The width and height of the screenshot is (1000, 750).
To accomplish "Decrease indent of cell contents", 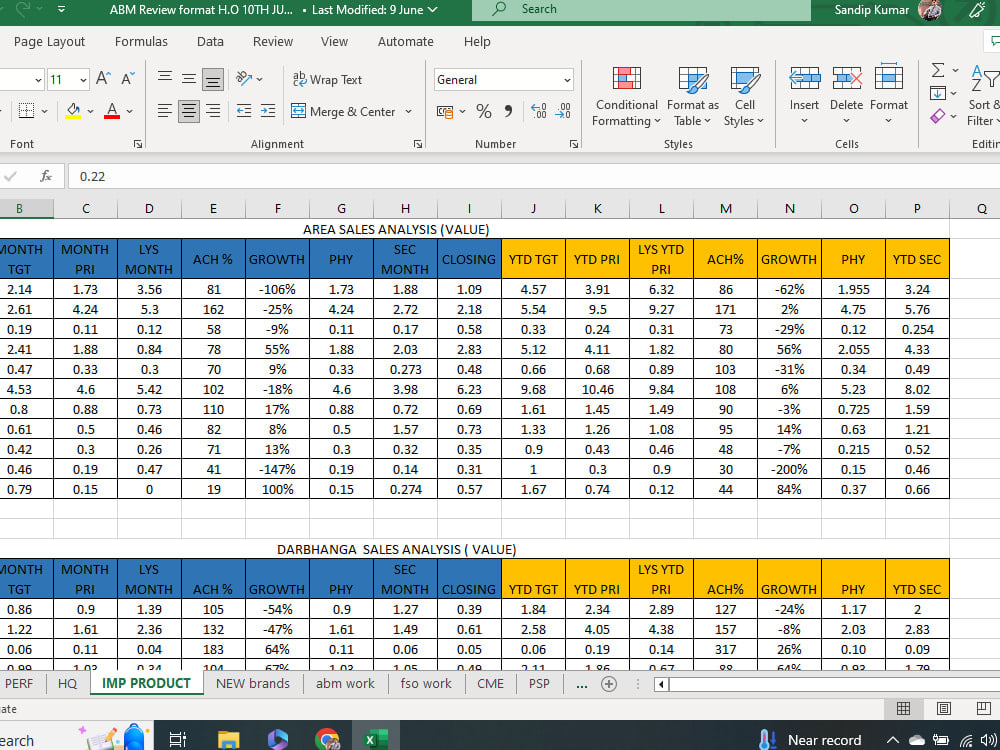I will 244,112.
